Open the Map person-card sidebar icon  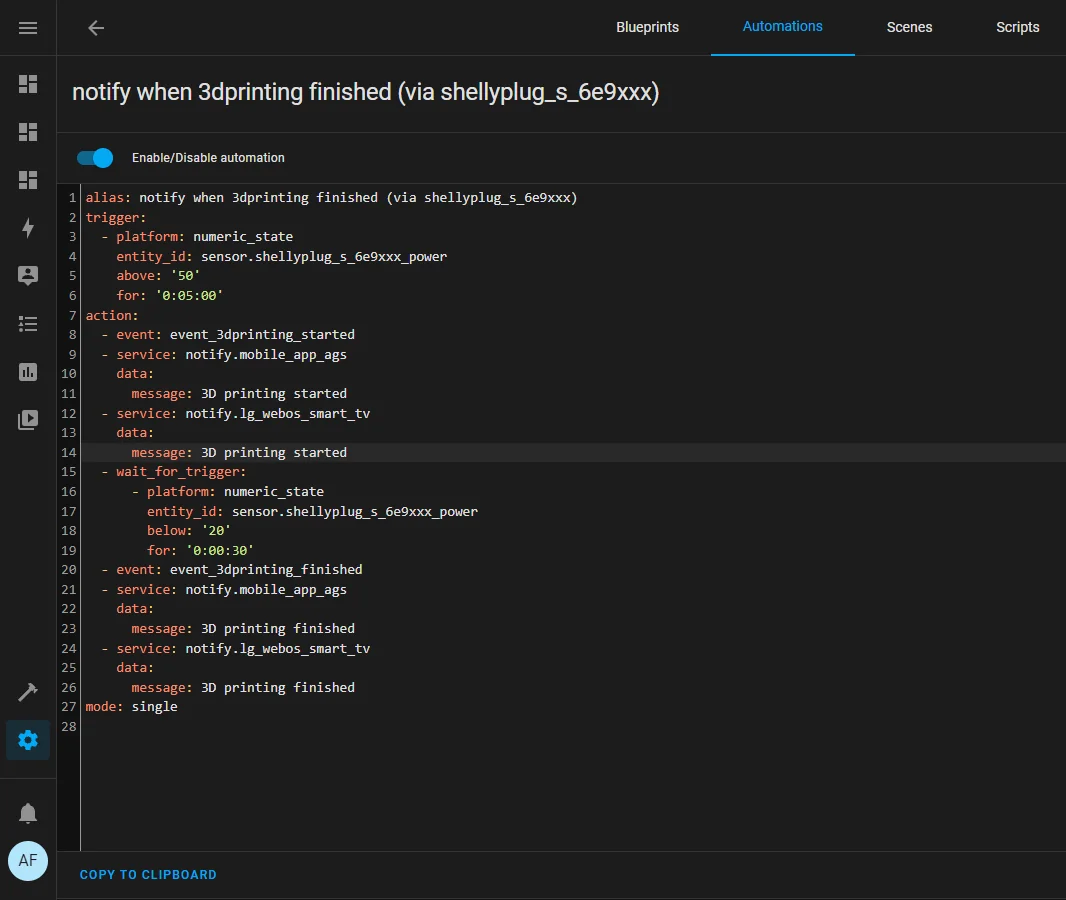click(28, 276)
